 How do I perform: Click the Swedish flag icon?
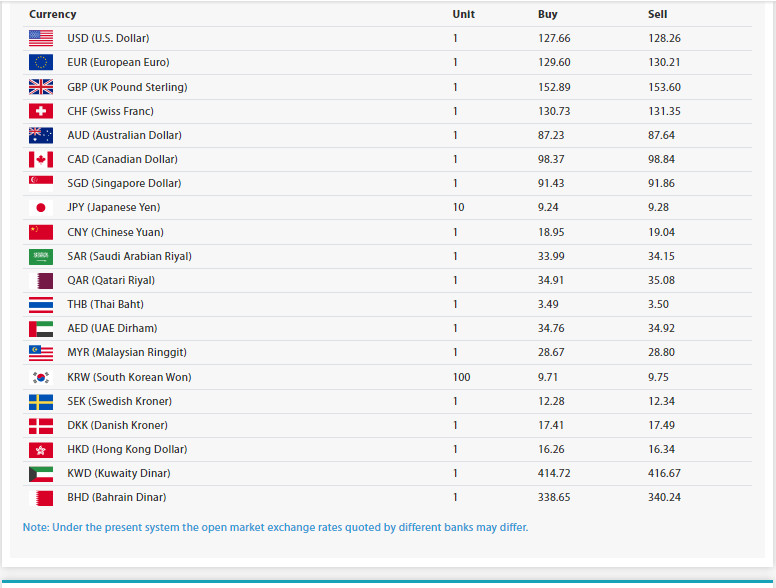click(x=41, y=401)
